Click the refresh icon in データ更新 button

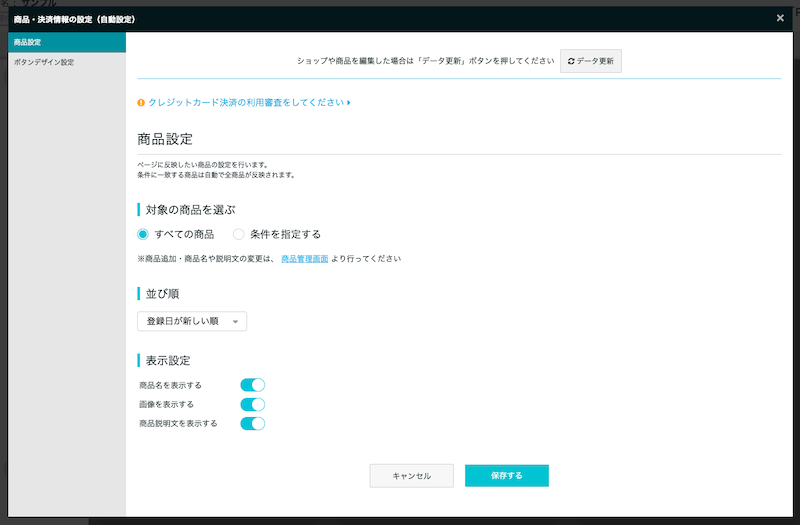click(x=571, y=61)
